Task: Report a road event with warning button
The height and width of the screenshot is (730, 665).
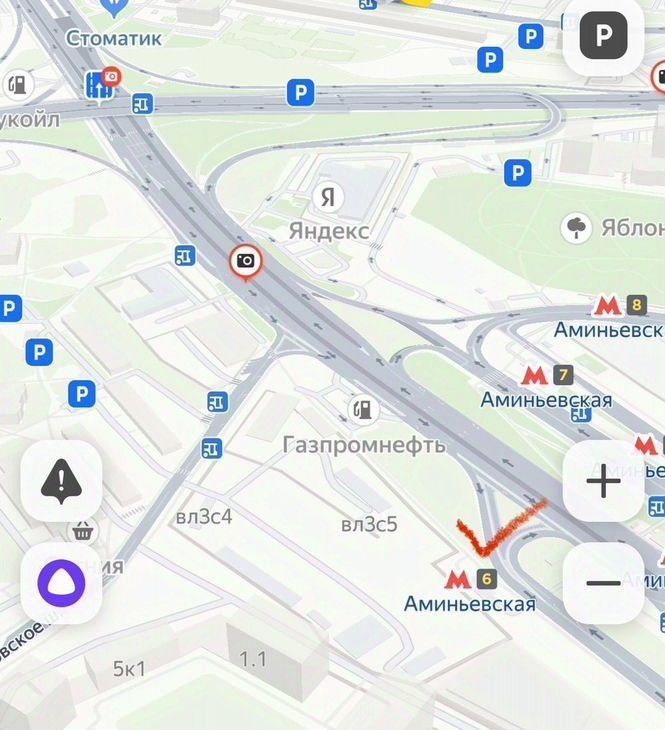Action: (x=61, y=481)
